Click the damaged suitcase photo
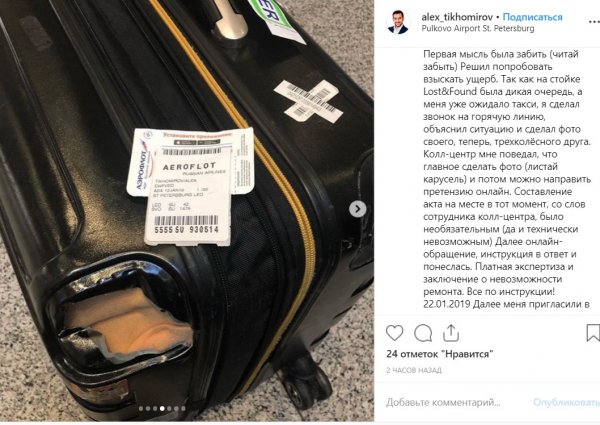Image resolution: width=600 pixels, height=425 pixels. (187, 210)
